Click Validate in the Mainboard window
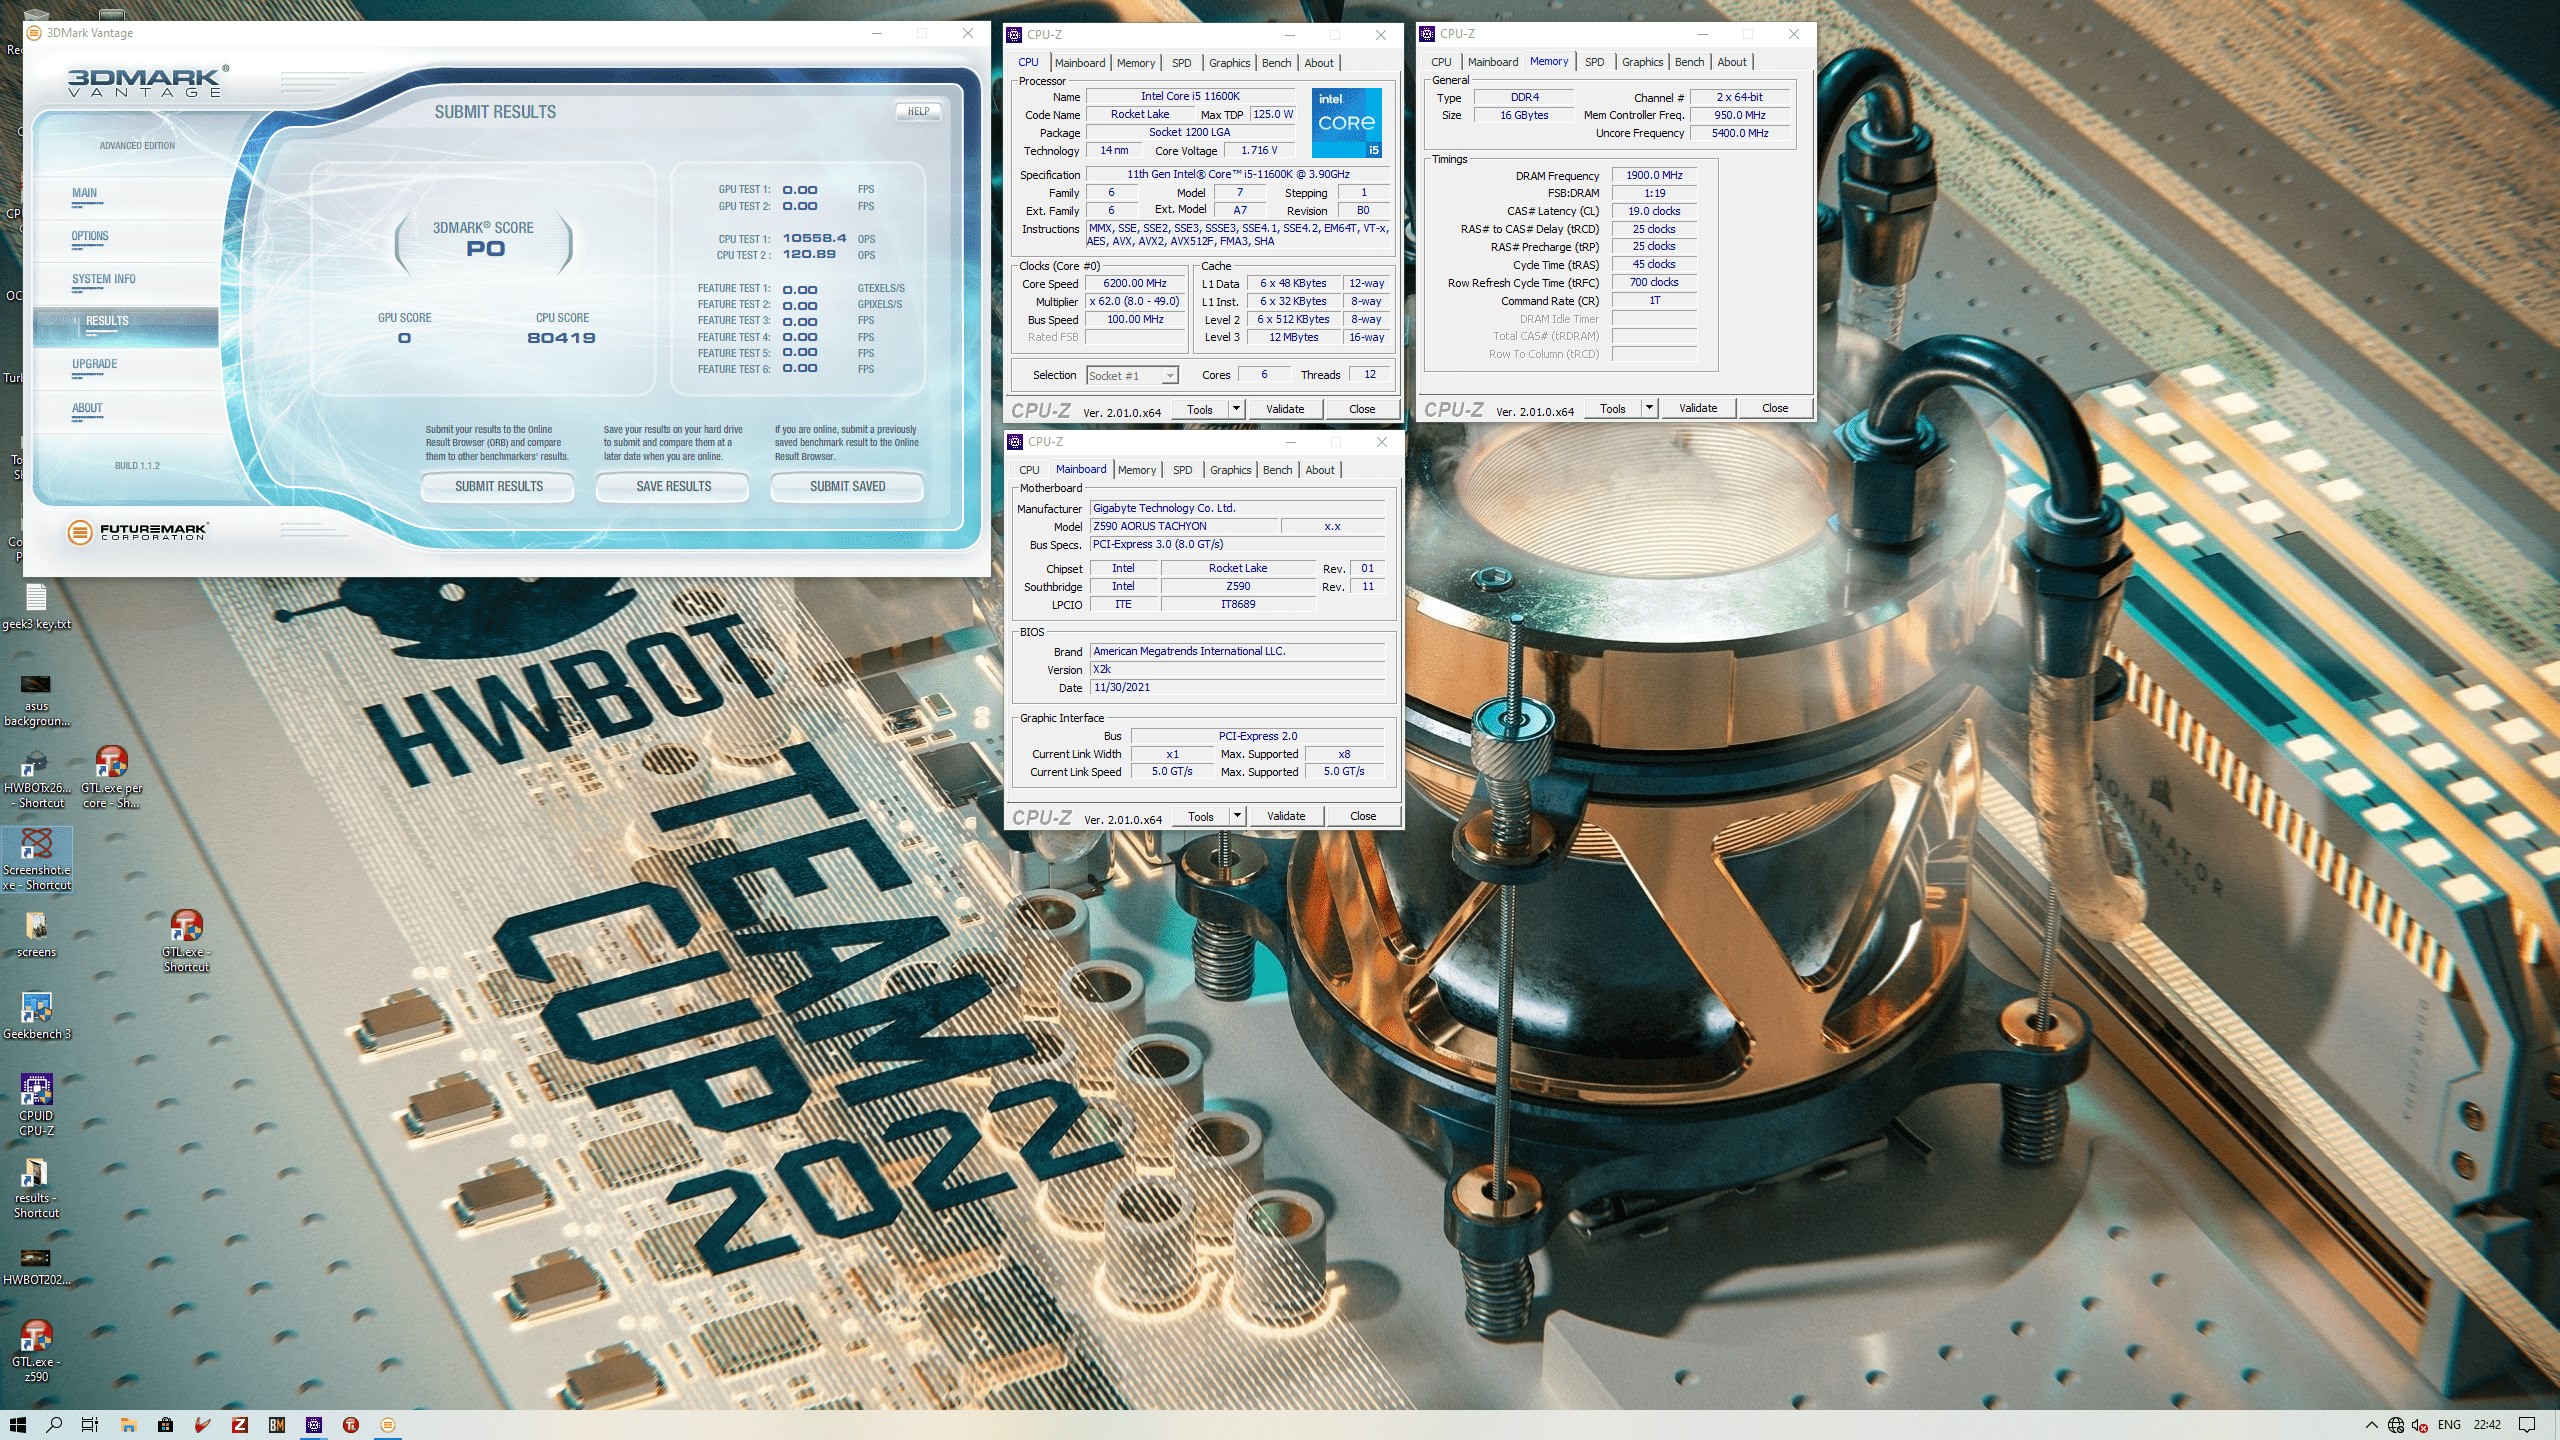 (1286, 816)
